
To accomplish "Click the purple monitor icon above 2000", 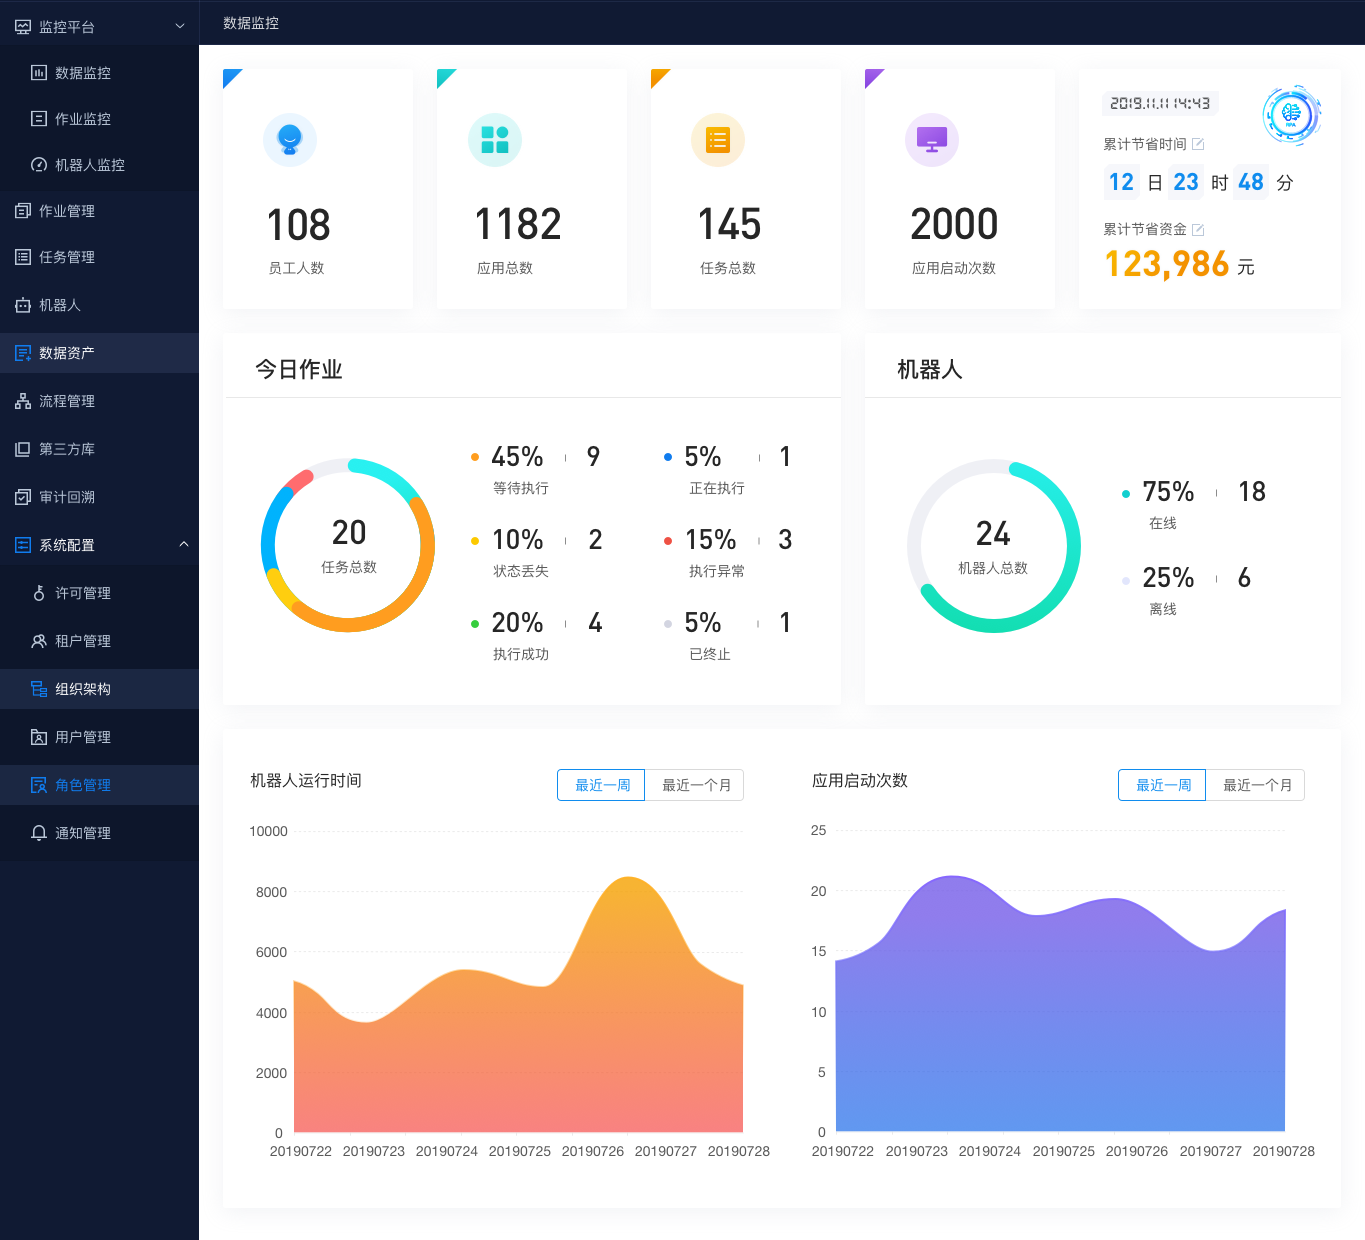I will pyautogui.click(x=932, y=140).
